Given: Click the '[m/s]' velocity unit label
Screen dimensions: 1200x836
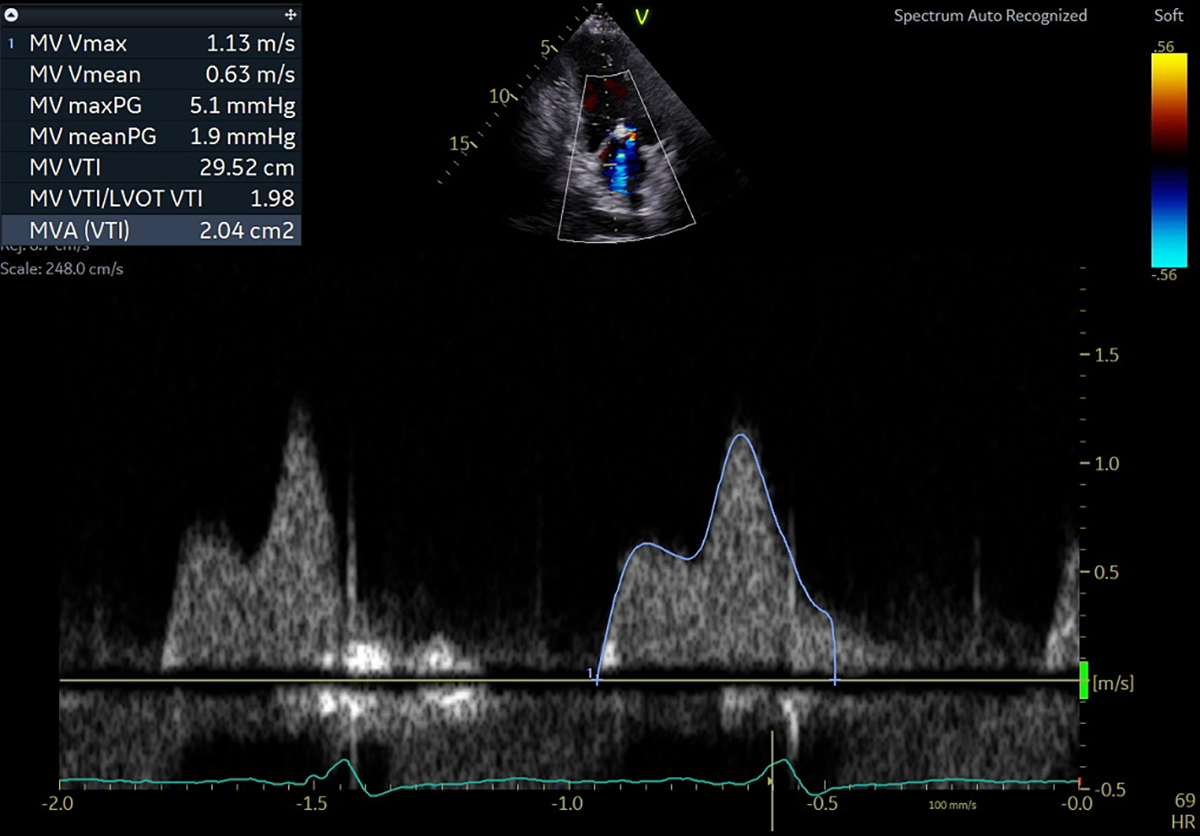Looking at the screenshot, I should (1114, 683).
